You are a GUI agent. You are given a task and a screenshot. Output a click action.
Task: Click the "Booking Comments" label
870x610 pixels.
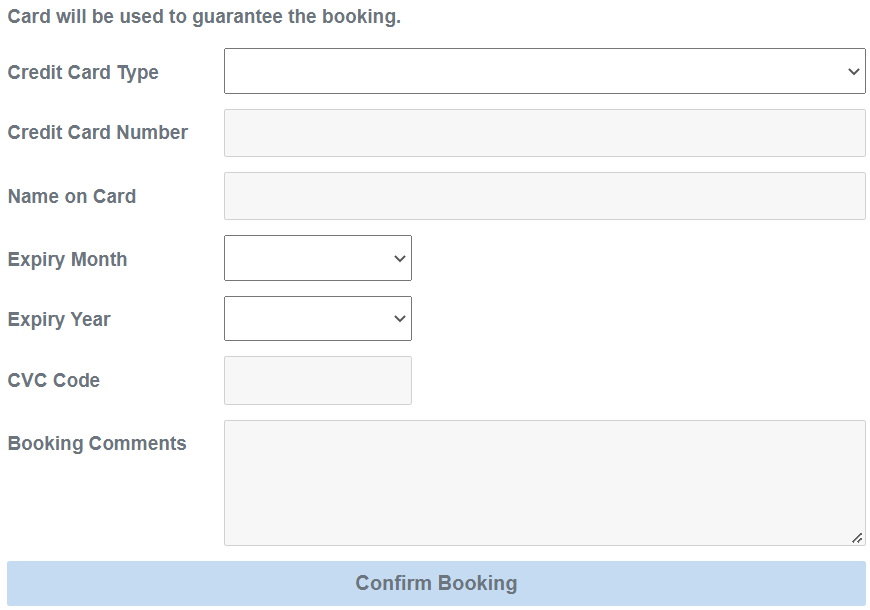click(97, 444)
